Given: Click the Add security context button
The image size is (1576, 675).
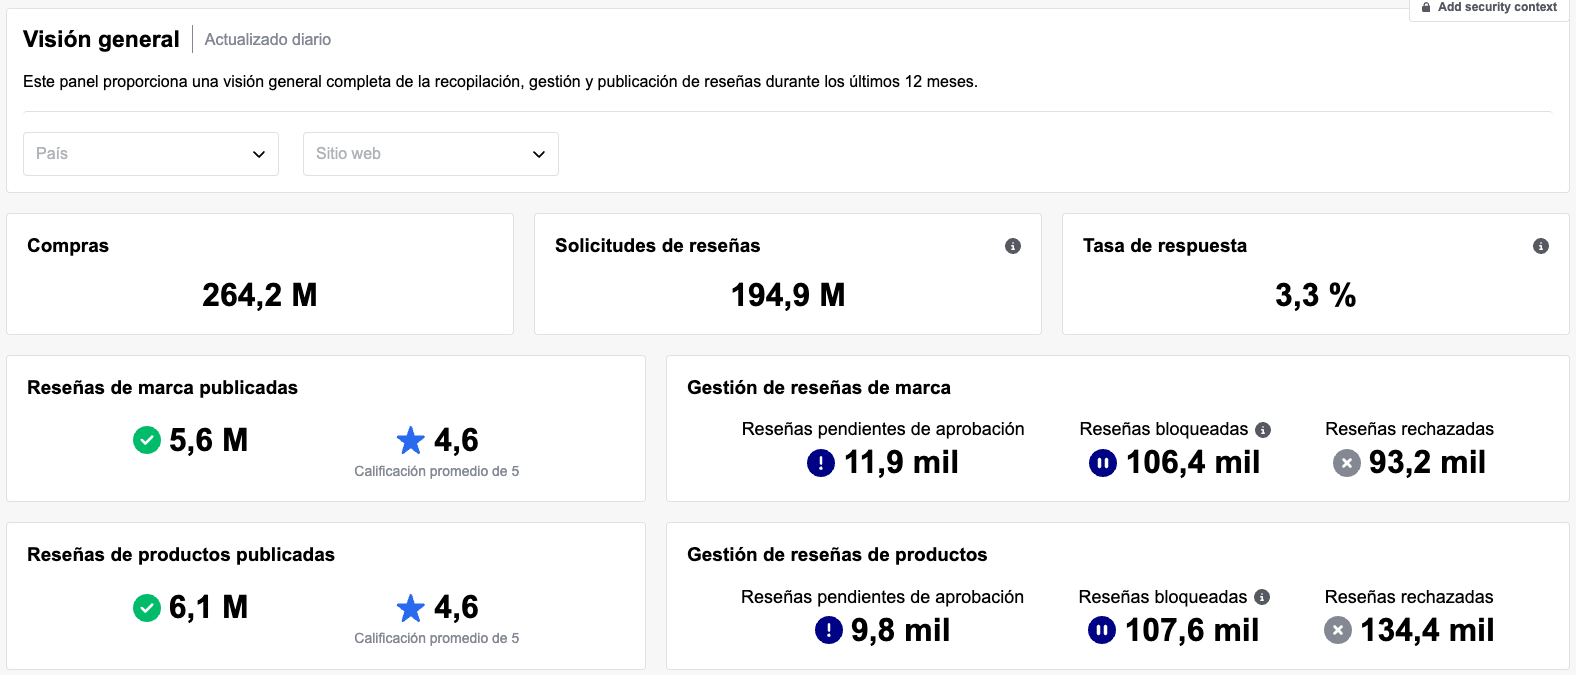Looking at the screenshot, I should click(x=1489, y=8).
